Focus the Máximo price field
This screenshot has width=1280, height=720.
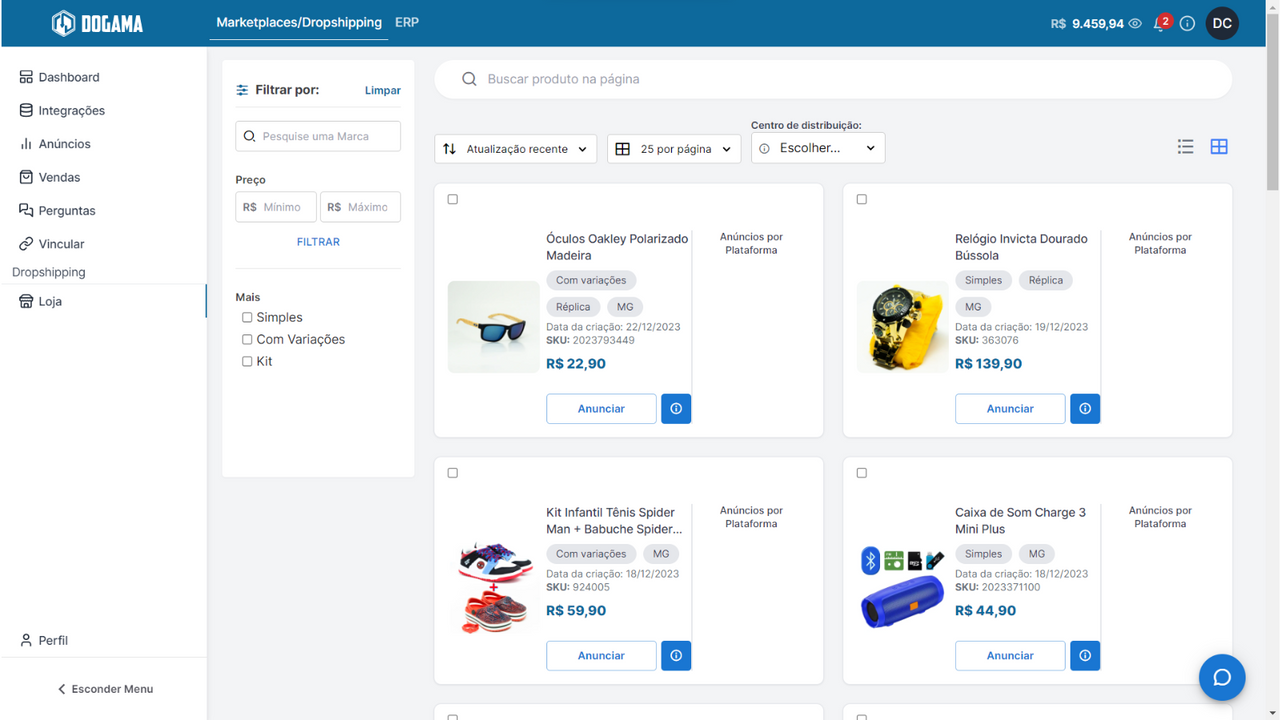pyautogui.click(x=360, y=207)
